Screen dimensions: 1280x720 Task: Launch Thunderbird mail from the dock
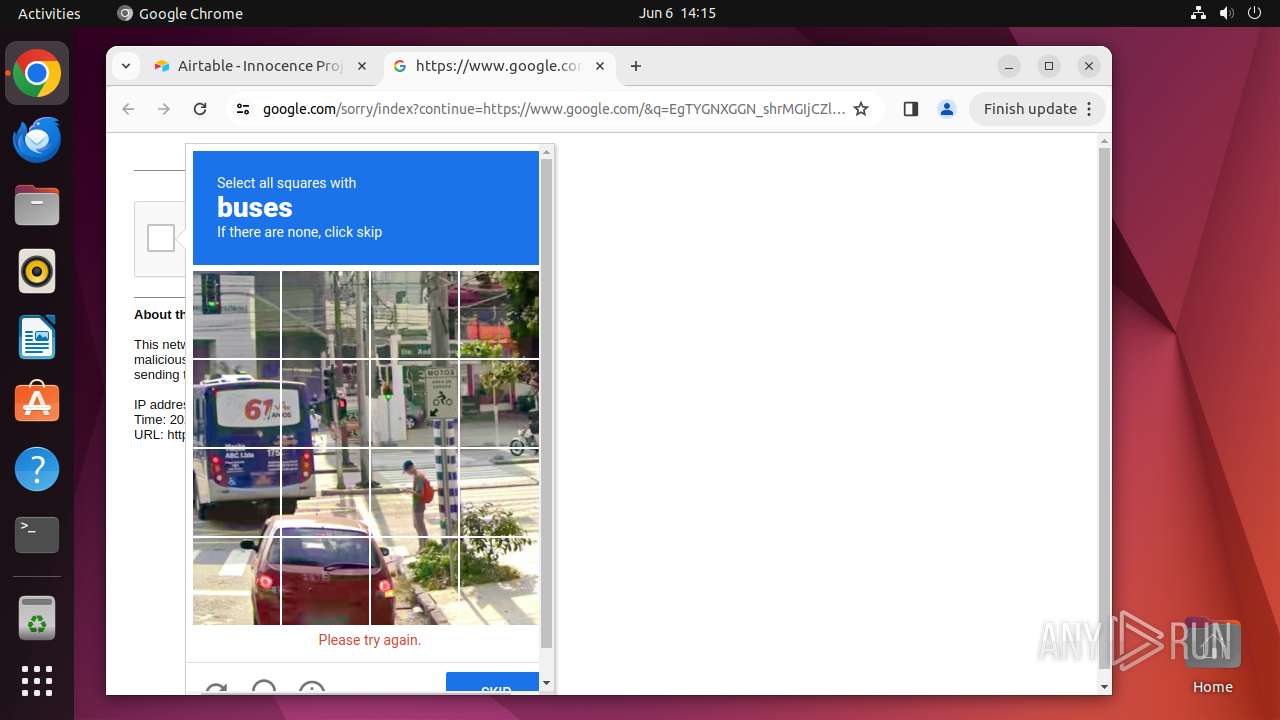[37, 140]
